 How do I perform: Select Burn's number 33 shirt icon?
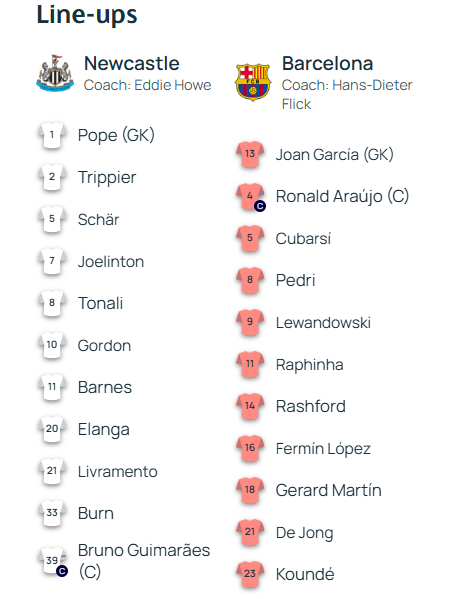[52, 513]
